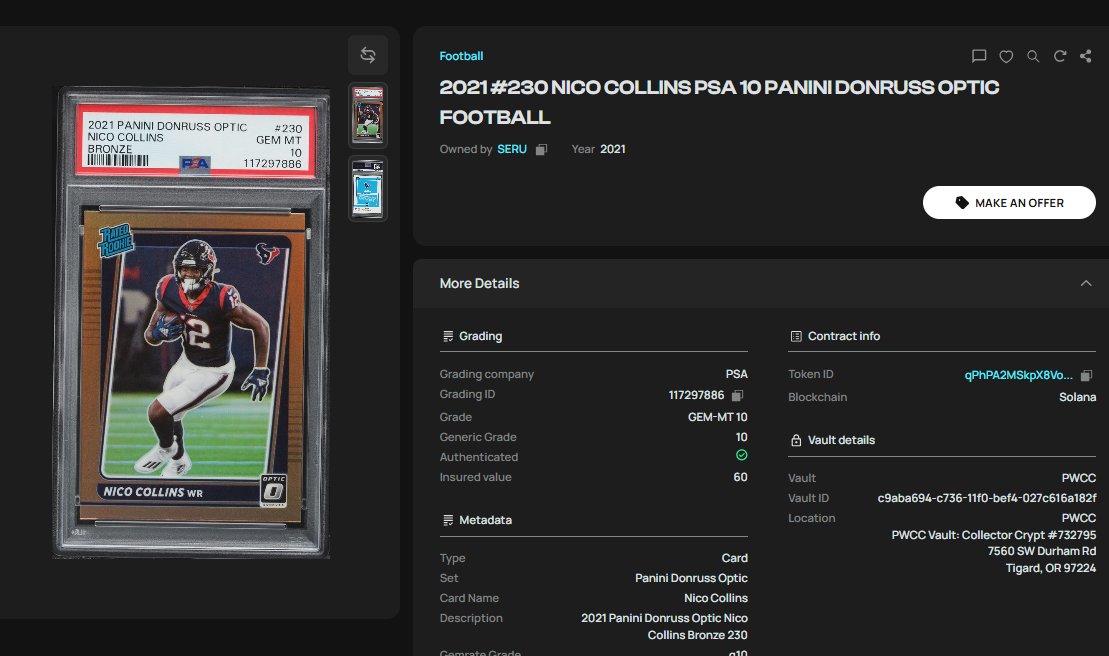
Task: Click the magnifier search icon
Action: coord(1033,57)
